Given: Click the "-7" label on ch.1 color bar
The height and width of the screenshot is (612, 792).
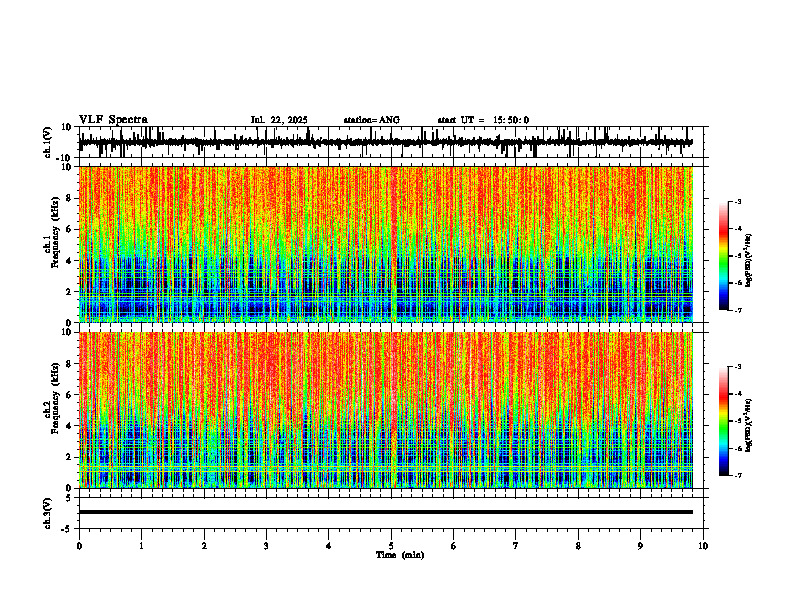Looking at the screenshot, I should [738, 310].
